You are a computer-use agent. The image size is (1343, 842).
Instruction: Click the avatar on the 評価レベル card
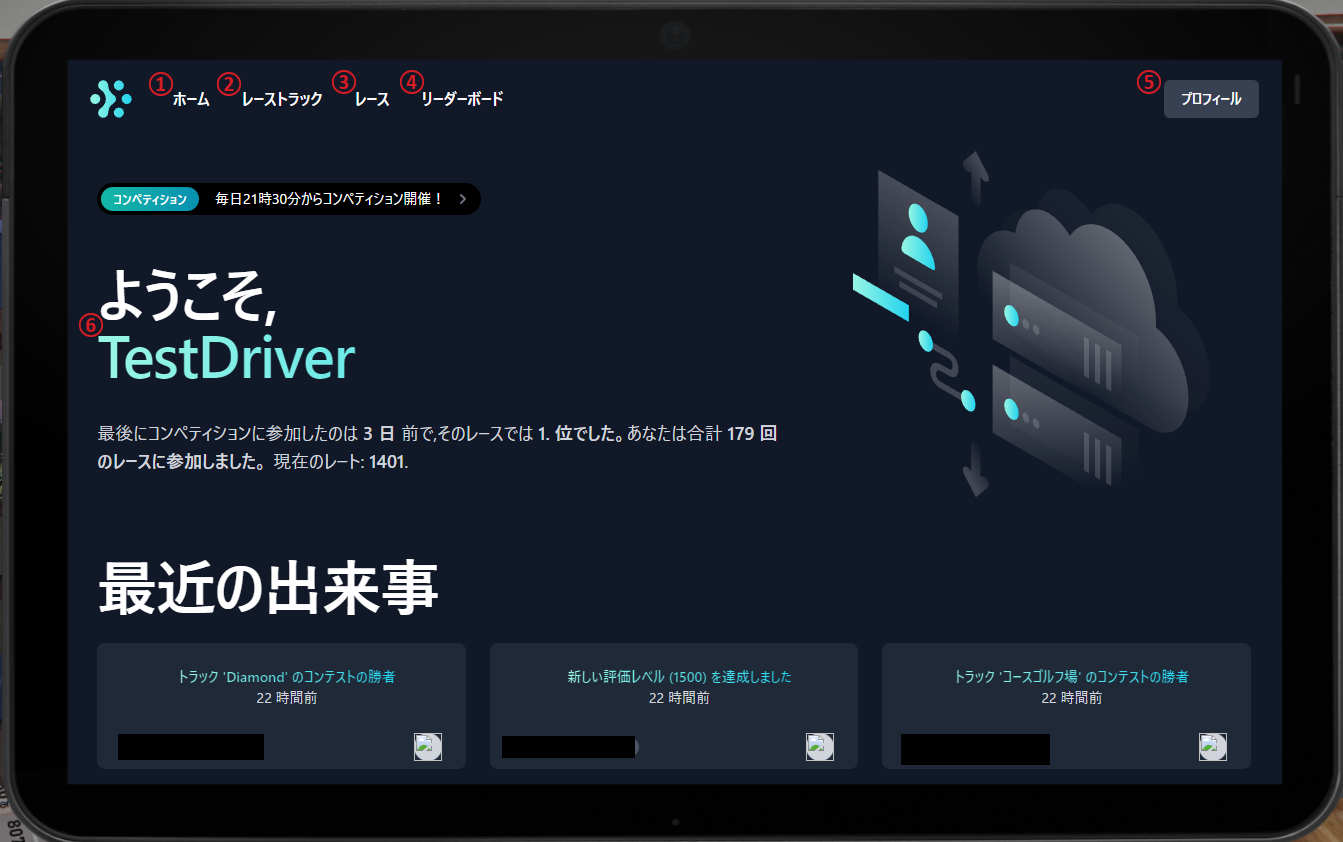click(x=820, y=747)
